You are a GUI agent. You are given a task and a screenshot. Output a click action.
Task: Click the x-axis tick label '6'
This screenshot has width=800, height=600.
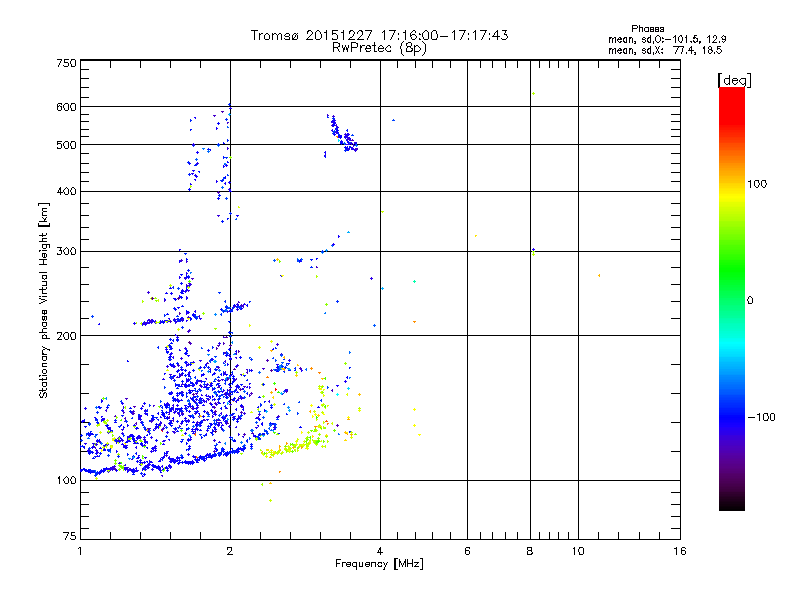click(467, 551)
